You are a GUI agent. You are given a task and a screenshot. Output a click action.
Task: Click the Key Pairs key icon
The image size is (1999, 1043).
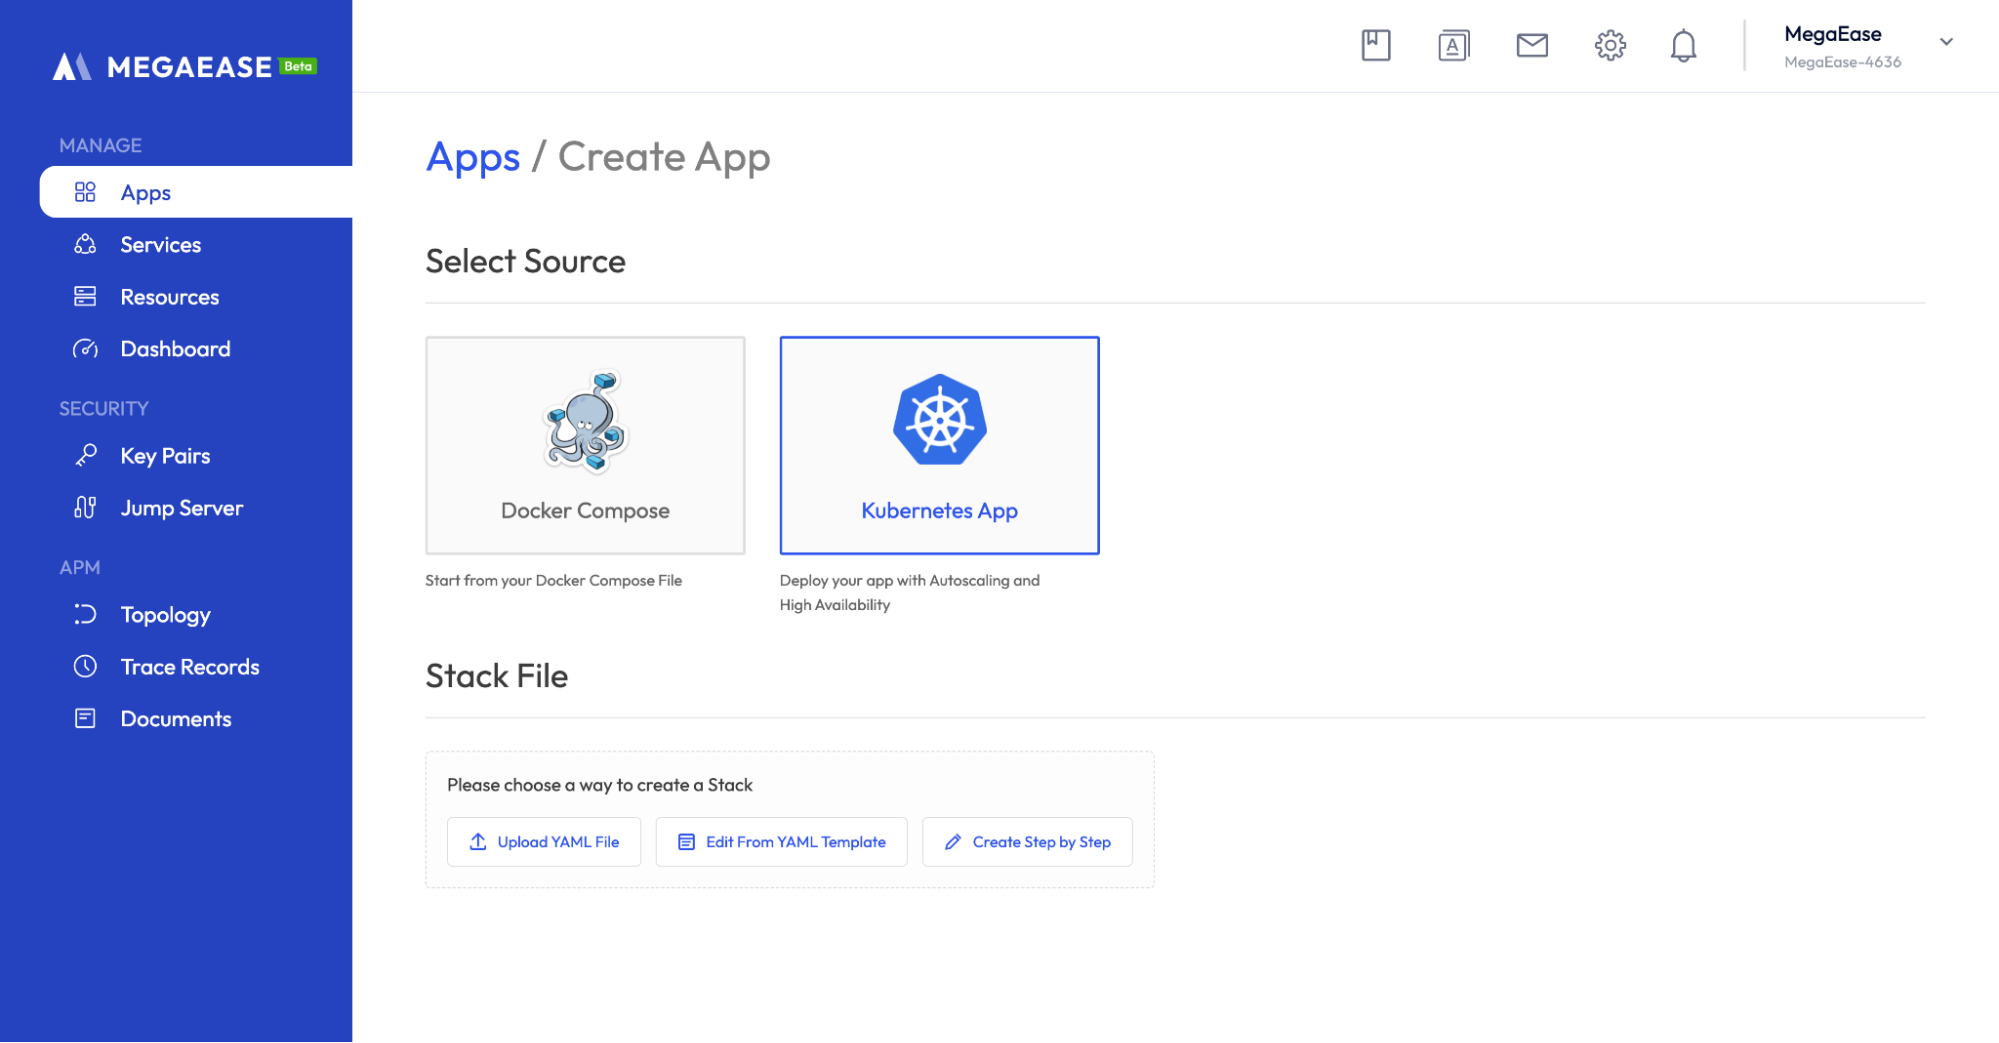coord(85,455)
